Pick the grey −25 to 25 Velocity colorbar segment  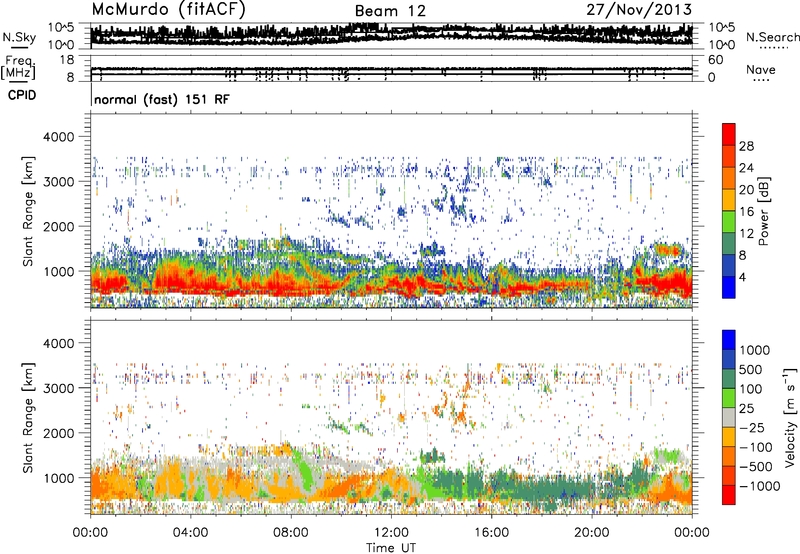click(729, 418)
